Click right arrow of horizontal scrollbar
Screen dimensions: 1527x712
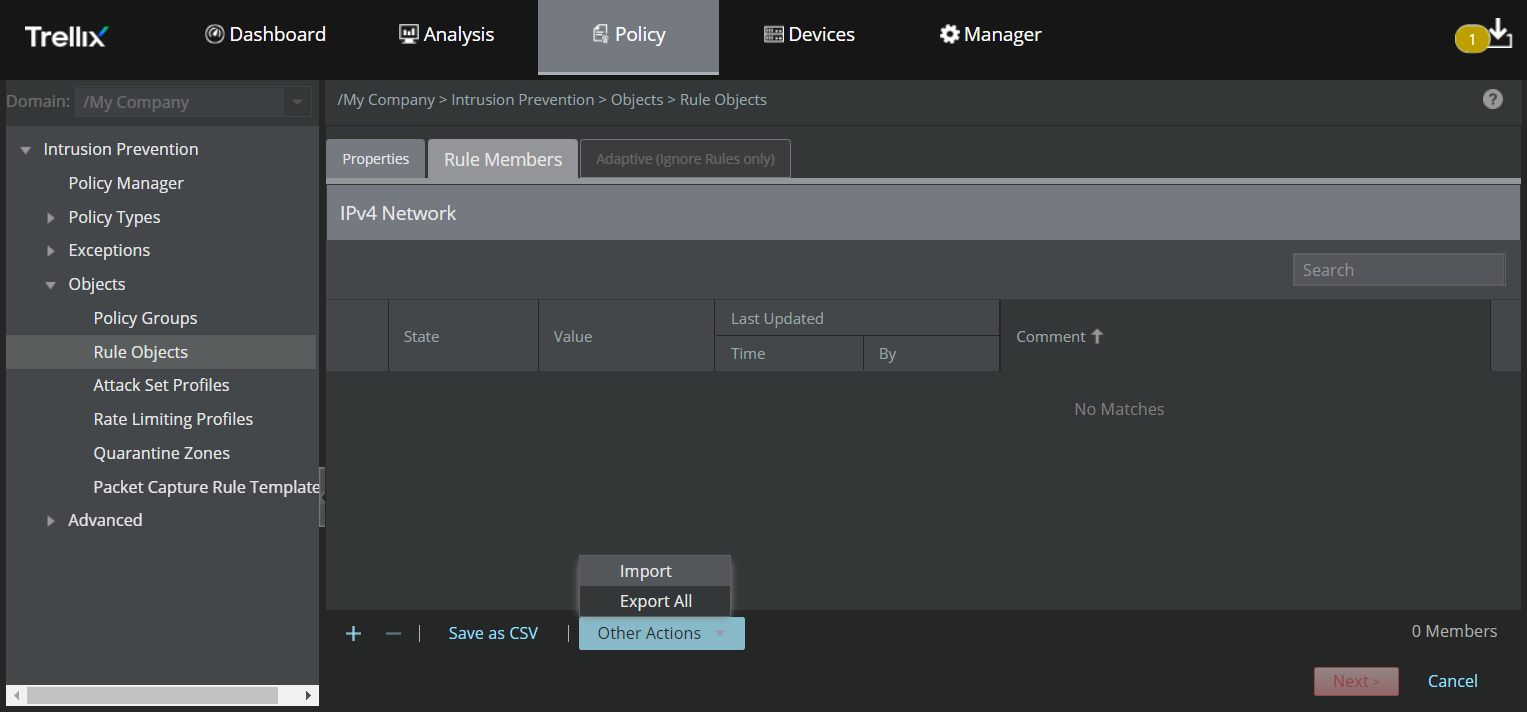(308, 695)
